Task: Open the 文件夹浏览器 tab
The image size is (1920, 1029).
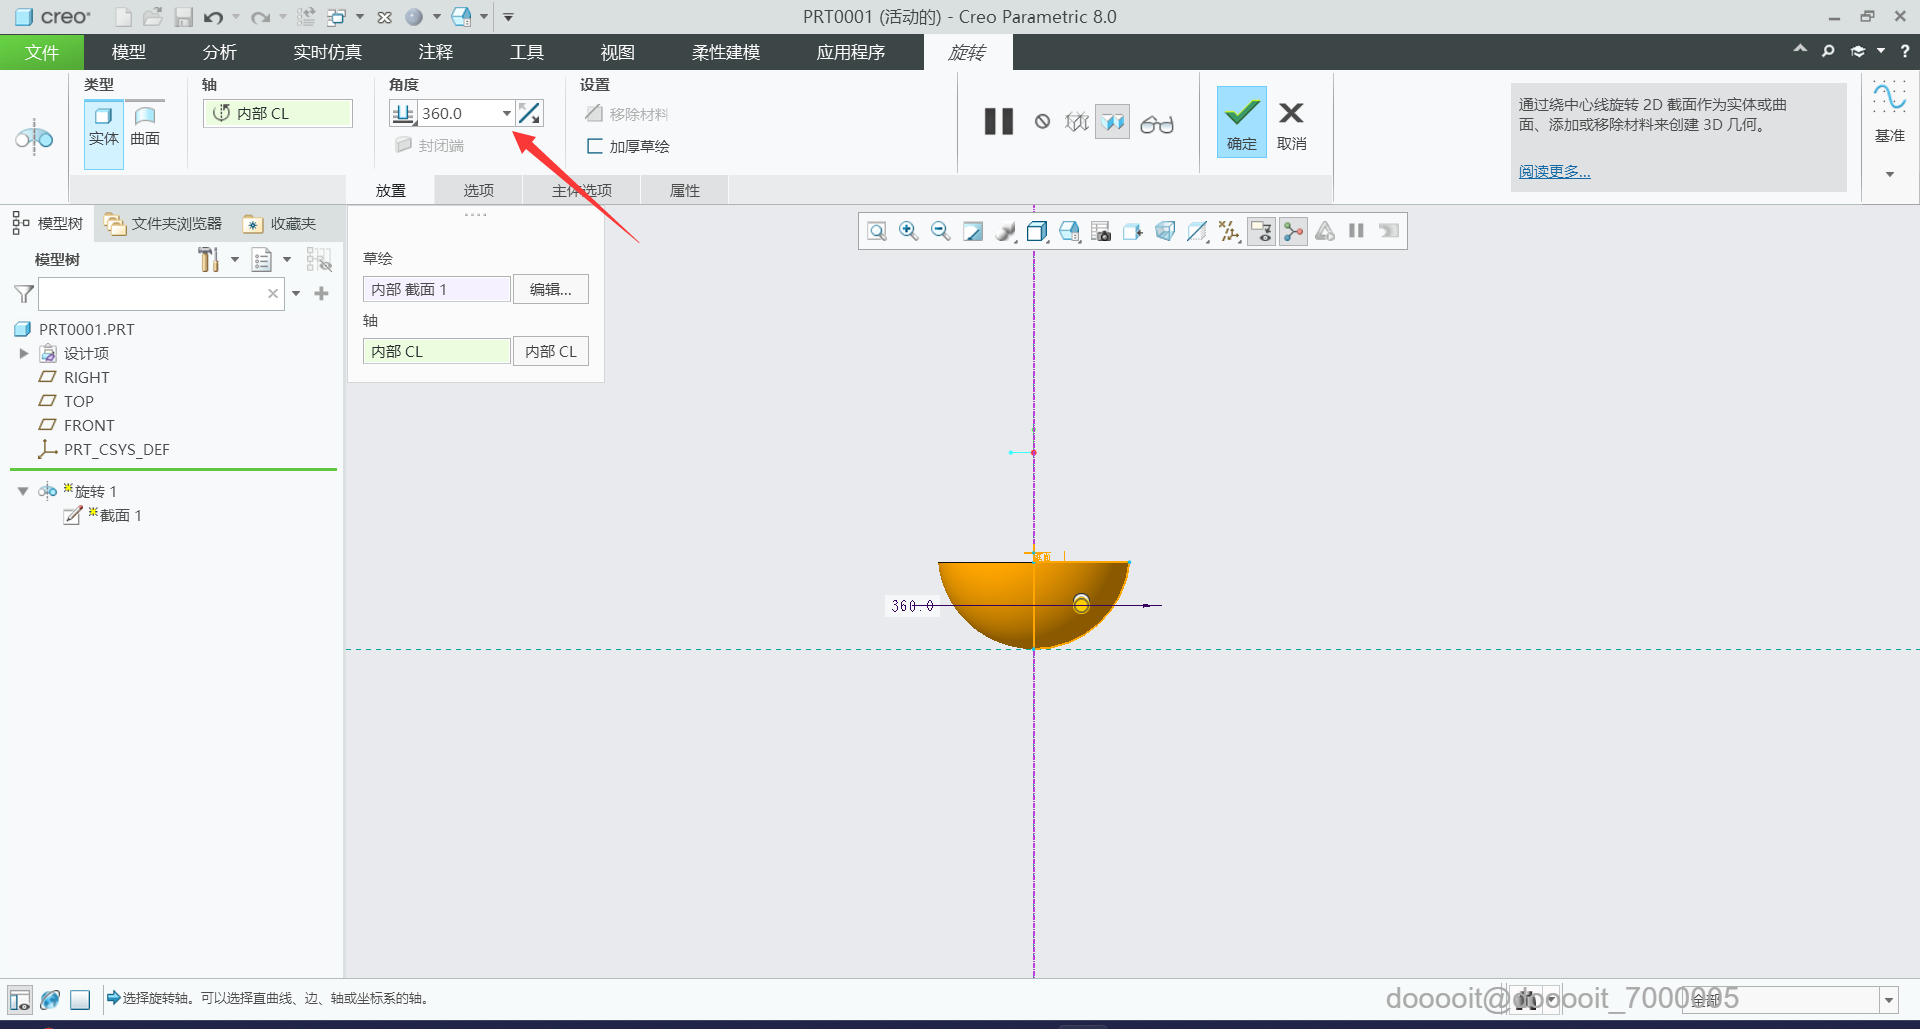Action: (163, 223)
